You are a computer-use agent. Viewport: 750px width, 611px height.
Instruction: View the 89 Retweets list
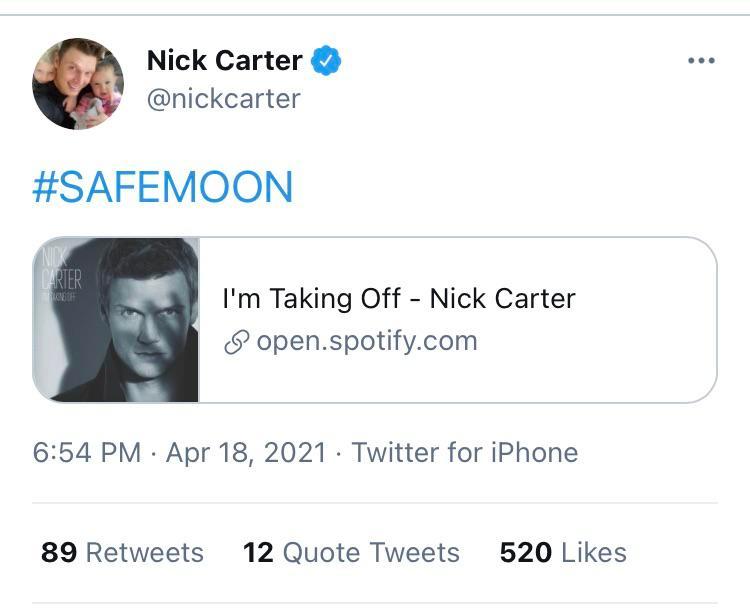click(x=122, y=552)
